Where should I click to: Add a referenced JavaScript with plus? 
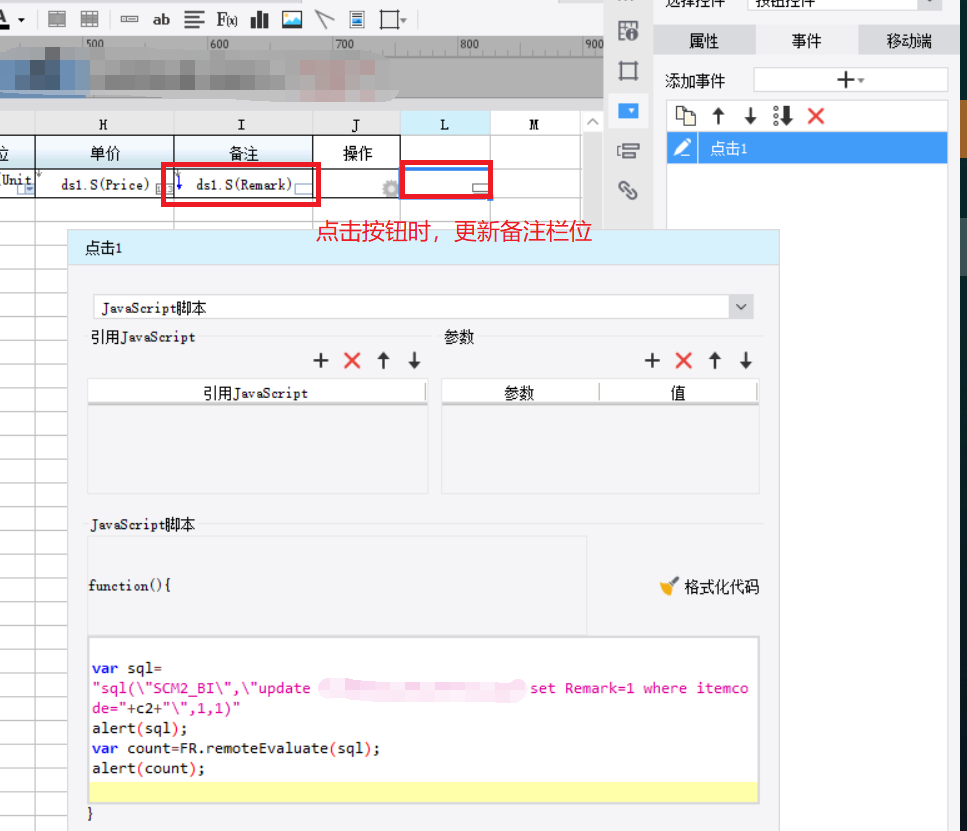[321, 360]
